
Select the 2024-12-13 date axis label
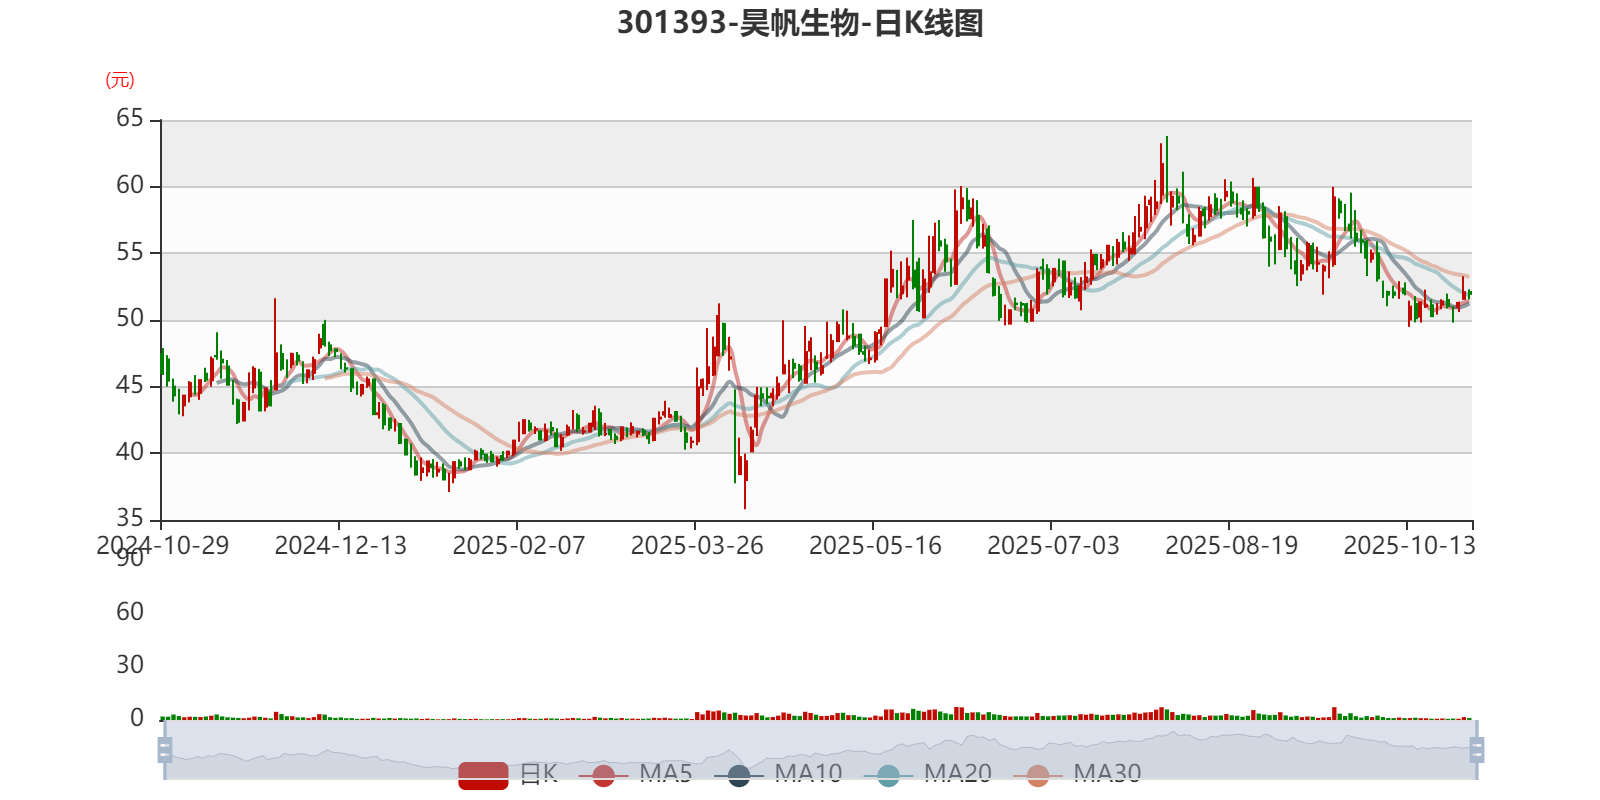(340, 545)
